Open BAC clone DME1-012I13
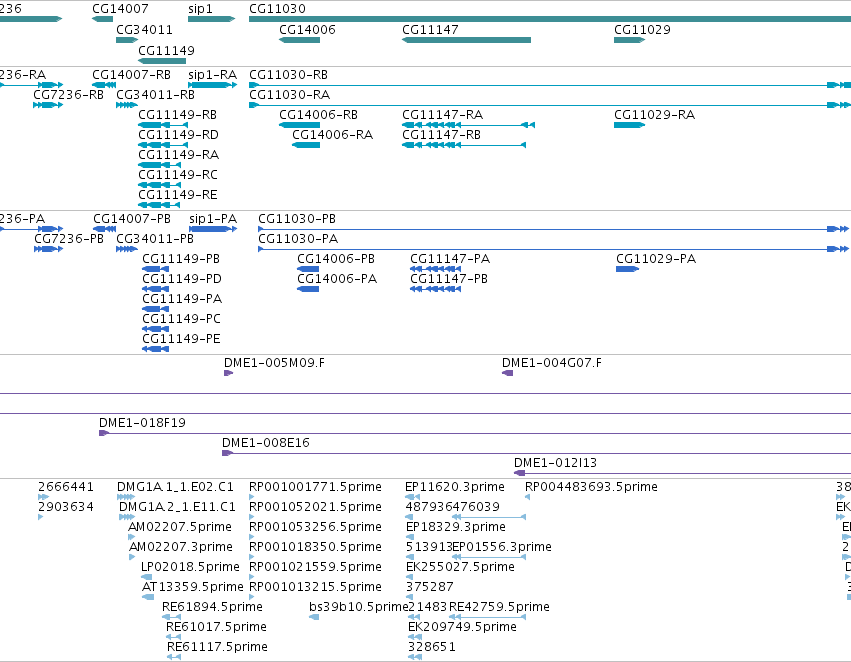Screen dimensions: 851x662 point(555,463)
